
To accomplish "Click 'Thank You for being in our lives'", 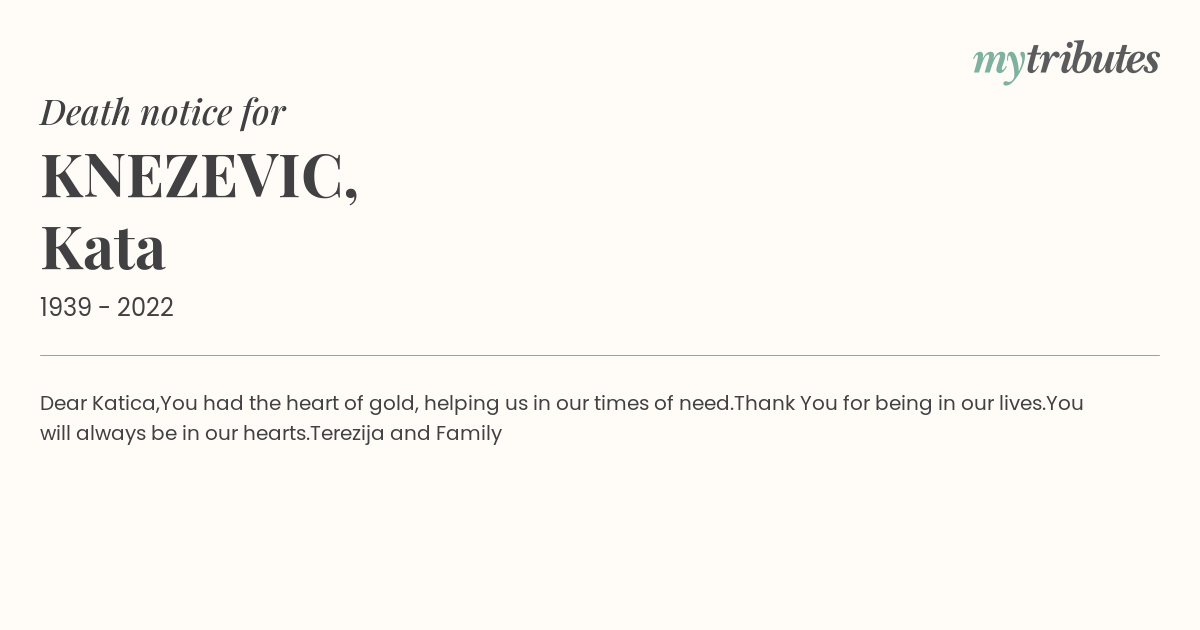I will click(x=888, y=404).
